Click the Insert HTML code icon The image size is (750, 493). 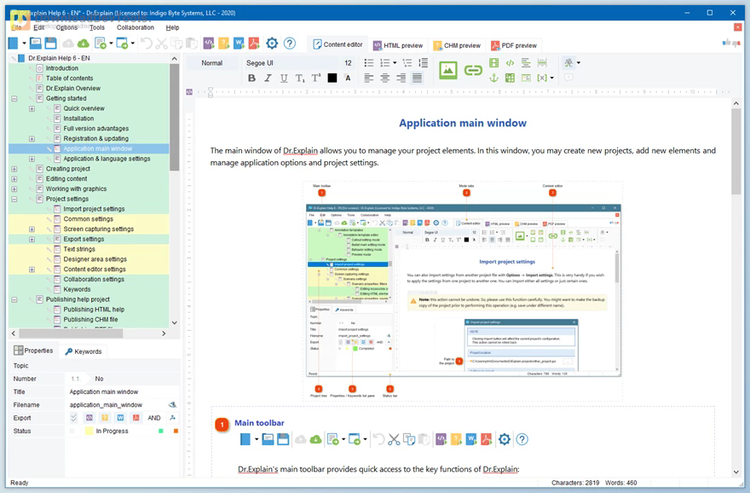[510, 63]
